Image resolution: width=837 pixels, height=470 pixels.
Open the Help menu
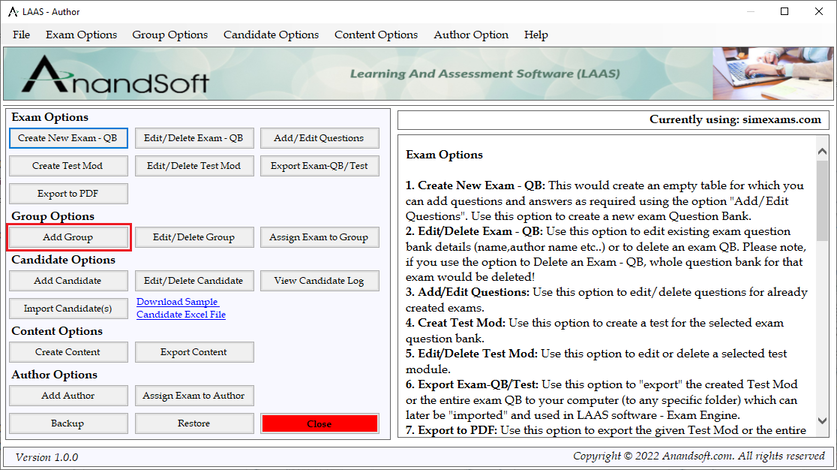click(536, 35)
